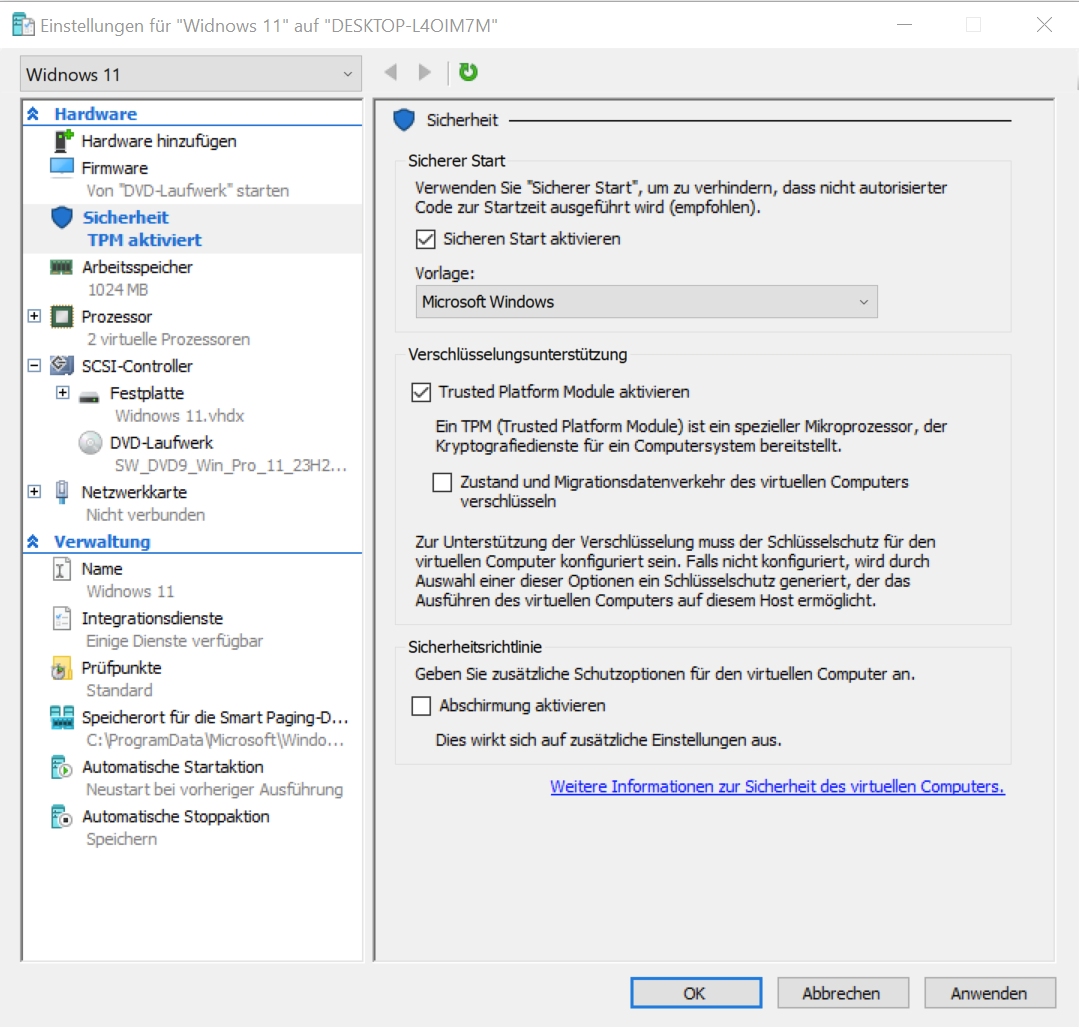The height and width of the screenshot is (1027, 1079).
Task: Click the Automatische Stoppaktion icon
Action: 61,816
